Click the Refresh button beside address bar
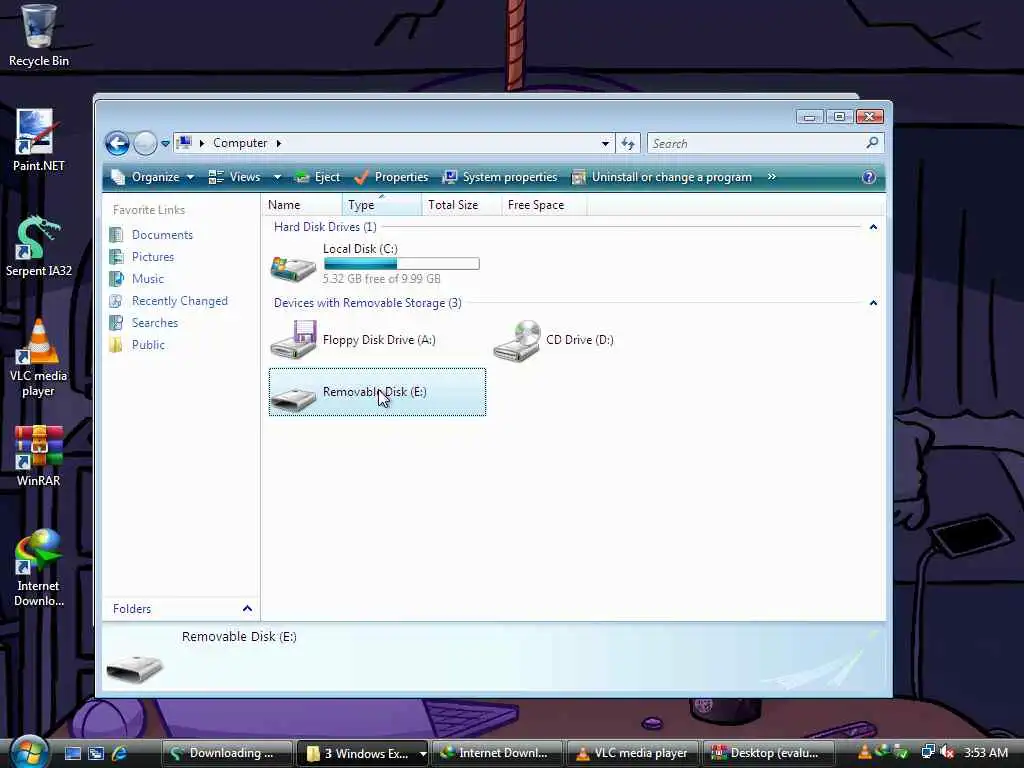 pyautogui.click(x=628, y=143)
